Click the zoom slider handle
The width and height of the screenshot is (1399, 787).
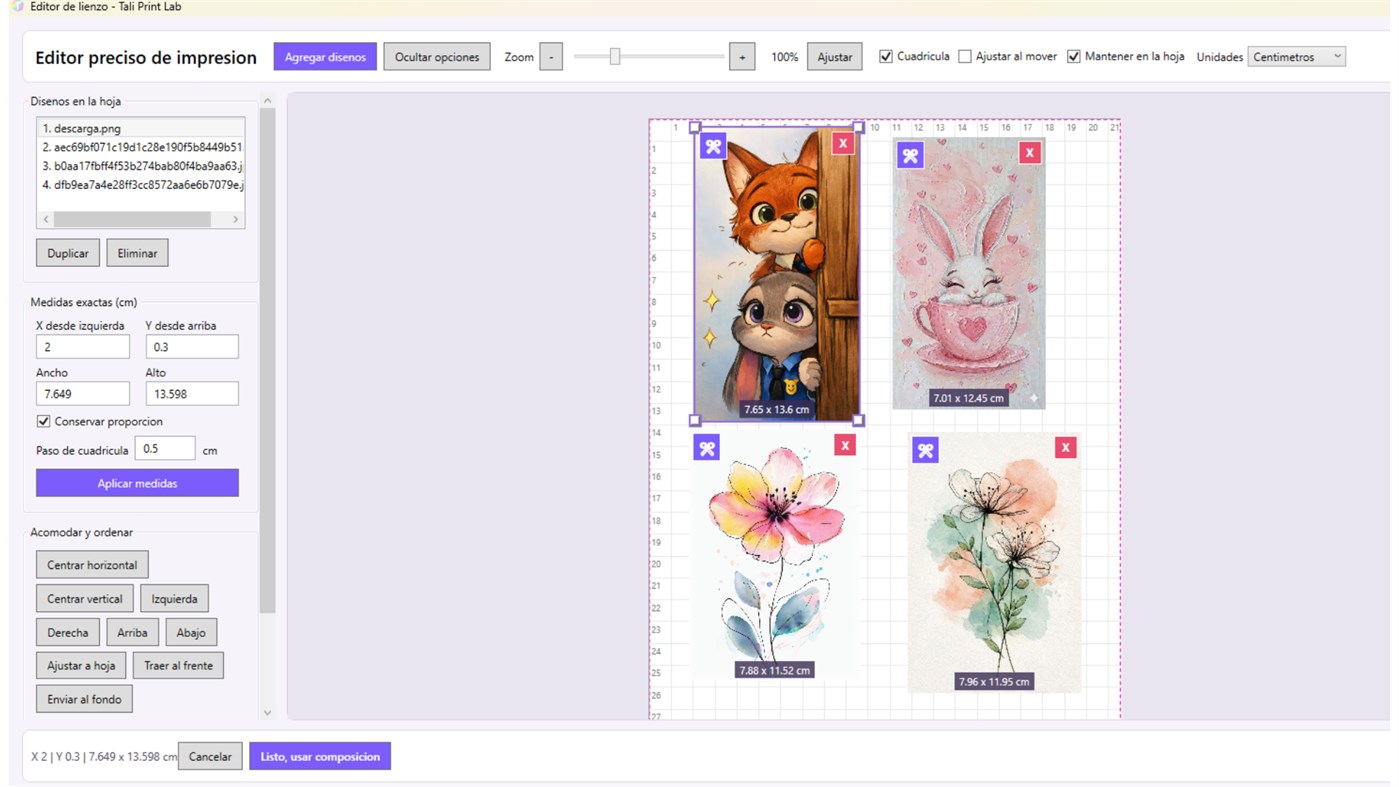(x=615, y=57)
